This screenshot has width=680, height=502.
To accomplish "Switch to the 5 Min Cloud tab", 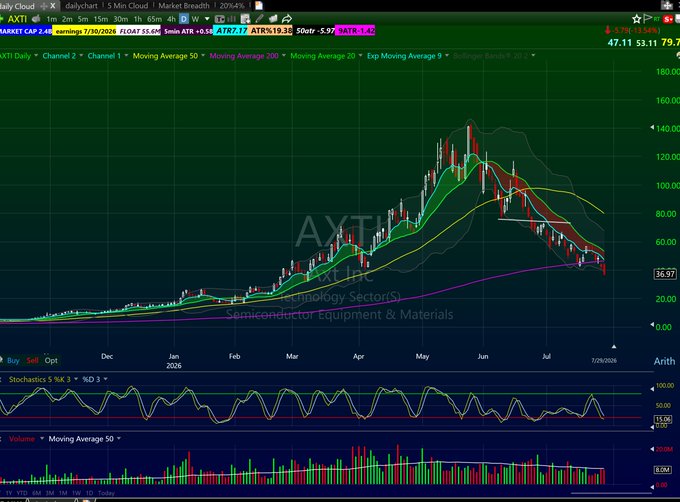I will click(128, 6).
